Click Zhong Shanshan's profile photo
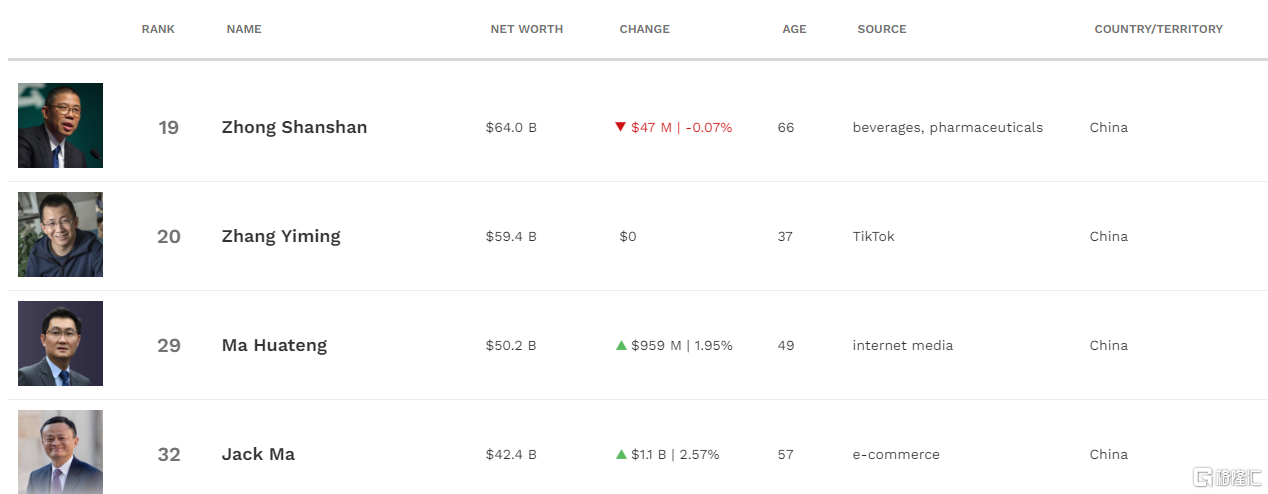The height and width of the screenshot is (494, 1268). click(x=60, y=125)
